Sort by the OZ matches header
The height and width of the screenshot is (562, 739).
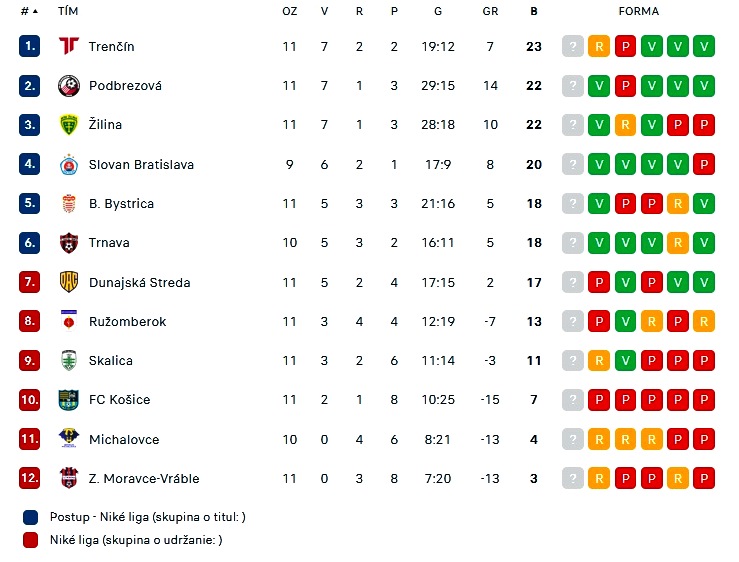289,11
